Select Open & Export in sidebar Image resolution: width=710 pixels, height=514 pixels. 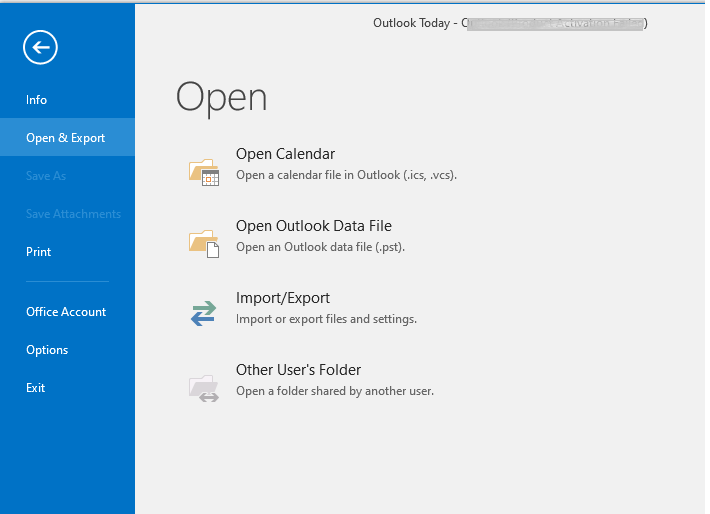tap(67, 138)
